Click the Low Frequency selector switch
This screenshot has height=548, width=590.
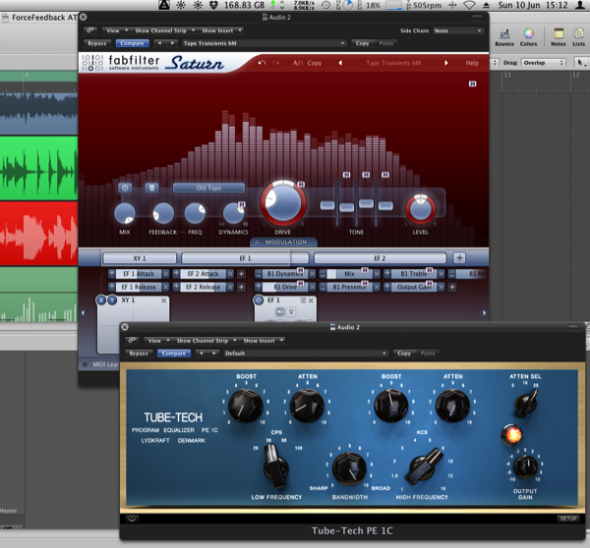tap(276, 467)
